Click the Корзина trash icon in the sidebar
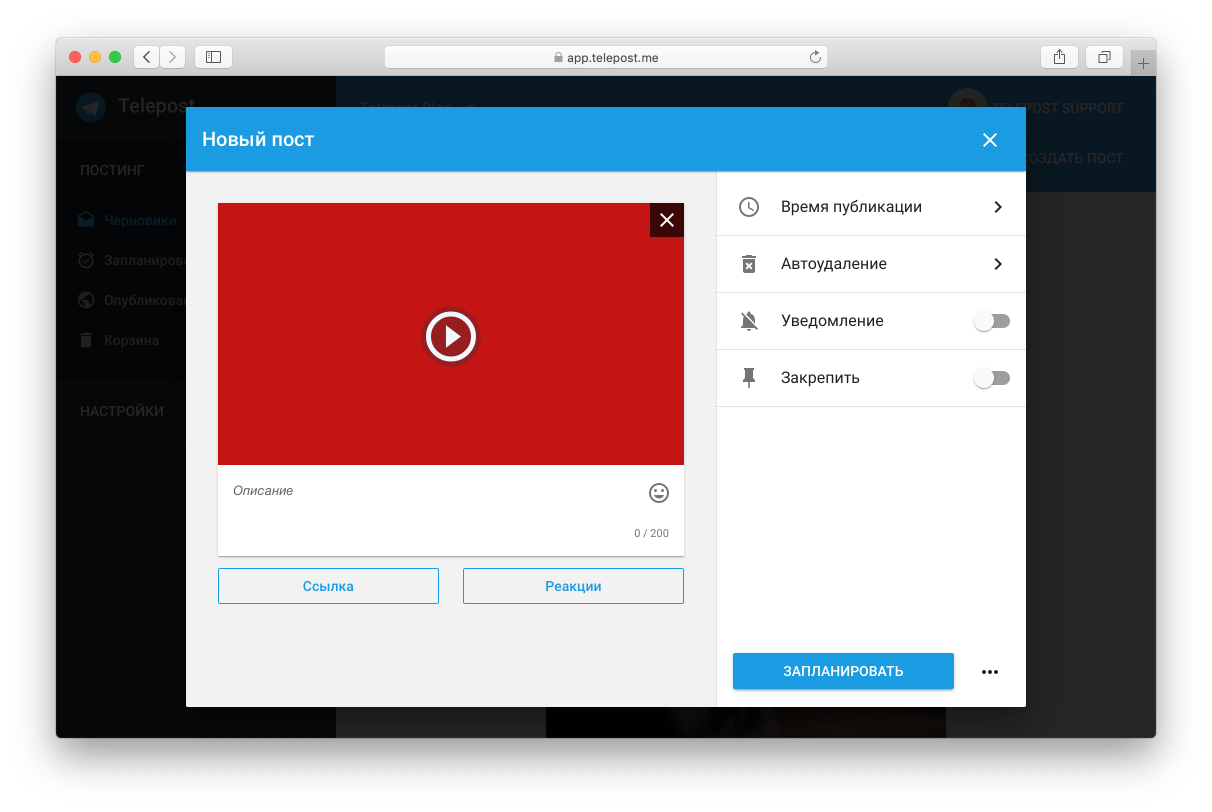This screenshot has width=1212, height=812. 87,340
